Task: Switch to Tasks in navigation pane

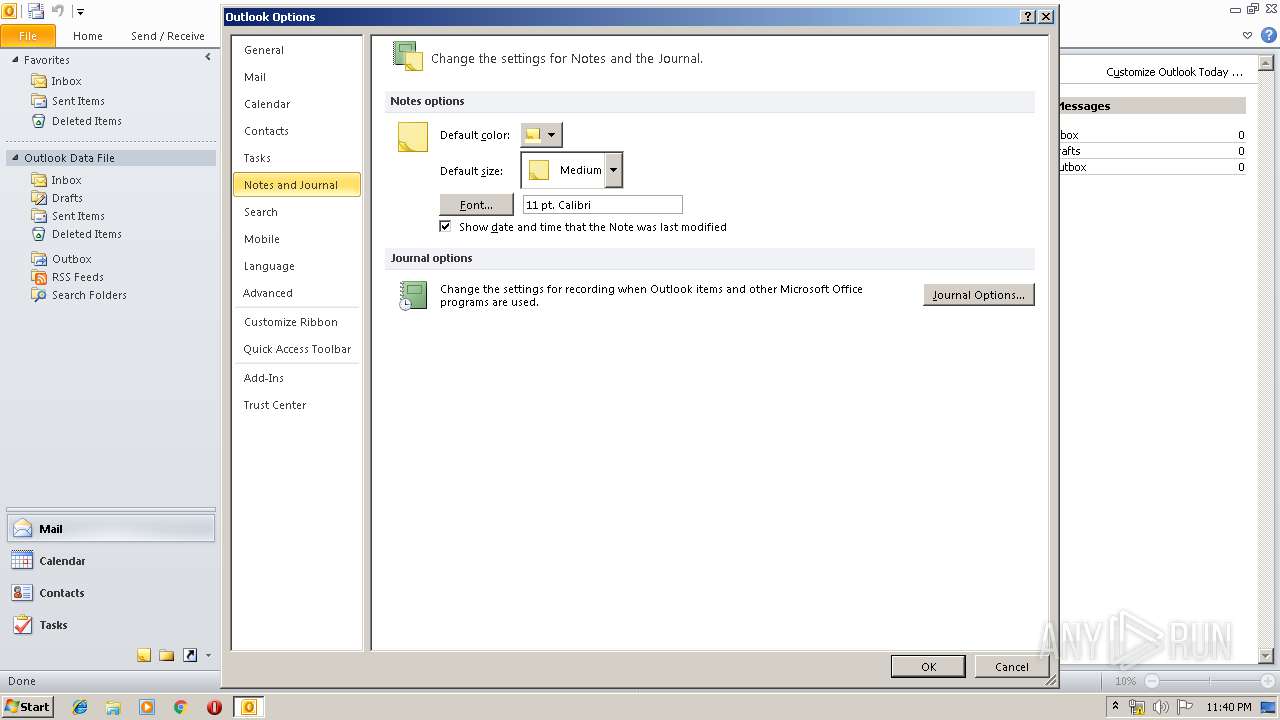Action: [x=110, y=625]
